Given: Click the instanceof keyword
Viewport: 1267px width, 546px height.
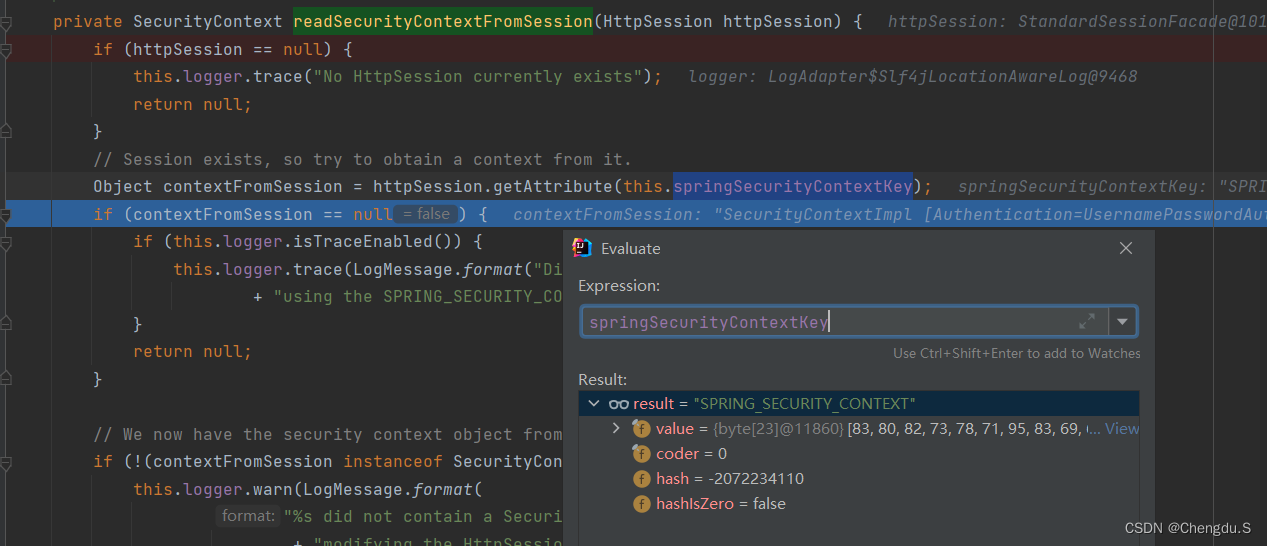Looking at the screenshot, I should pyautogui.click(x=392, y=461).
